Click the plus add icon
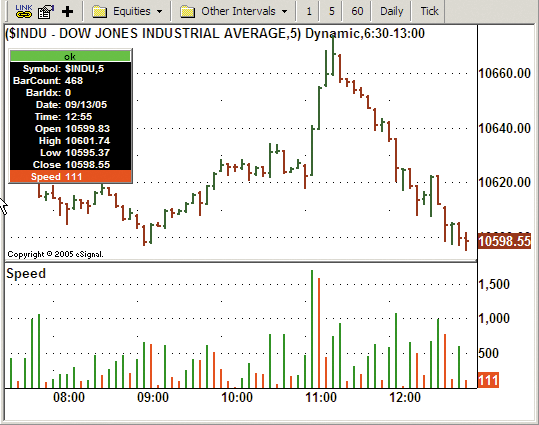 [67, 12]
